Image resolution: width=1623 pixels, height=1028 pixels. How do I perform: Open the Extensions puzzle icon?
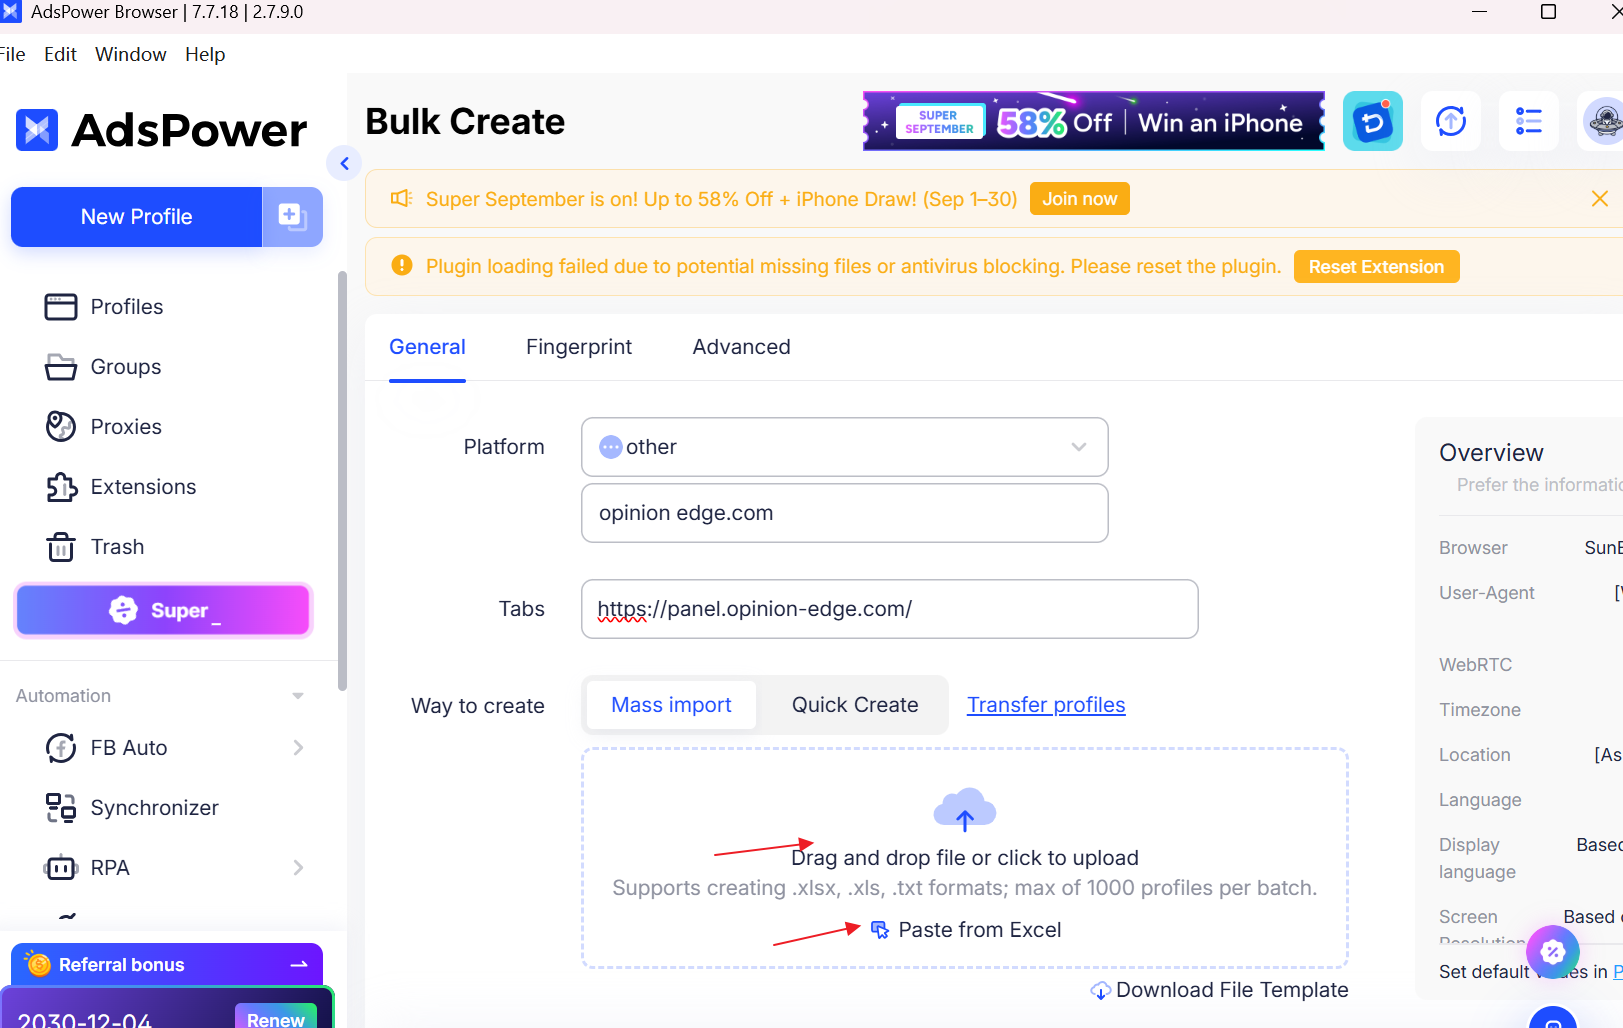pyautogui.click(x=61, y=487)
